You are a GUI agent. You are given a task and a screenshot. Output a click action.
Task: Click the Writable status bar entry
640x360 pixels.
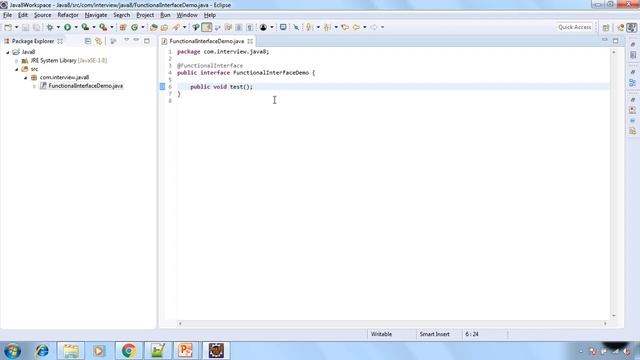381,334
